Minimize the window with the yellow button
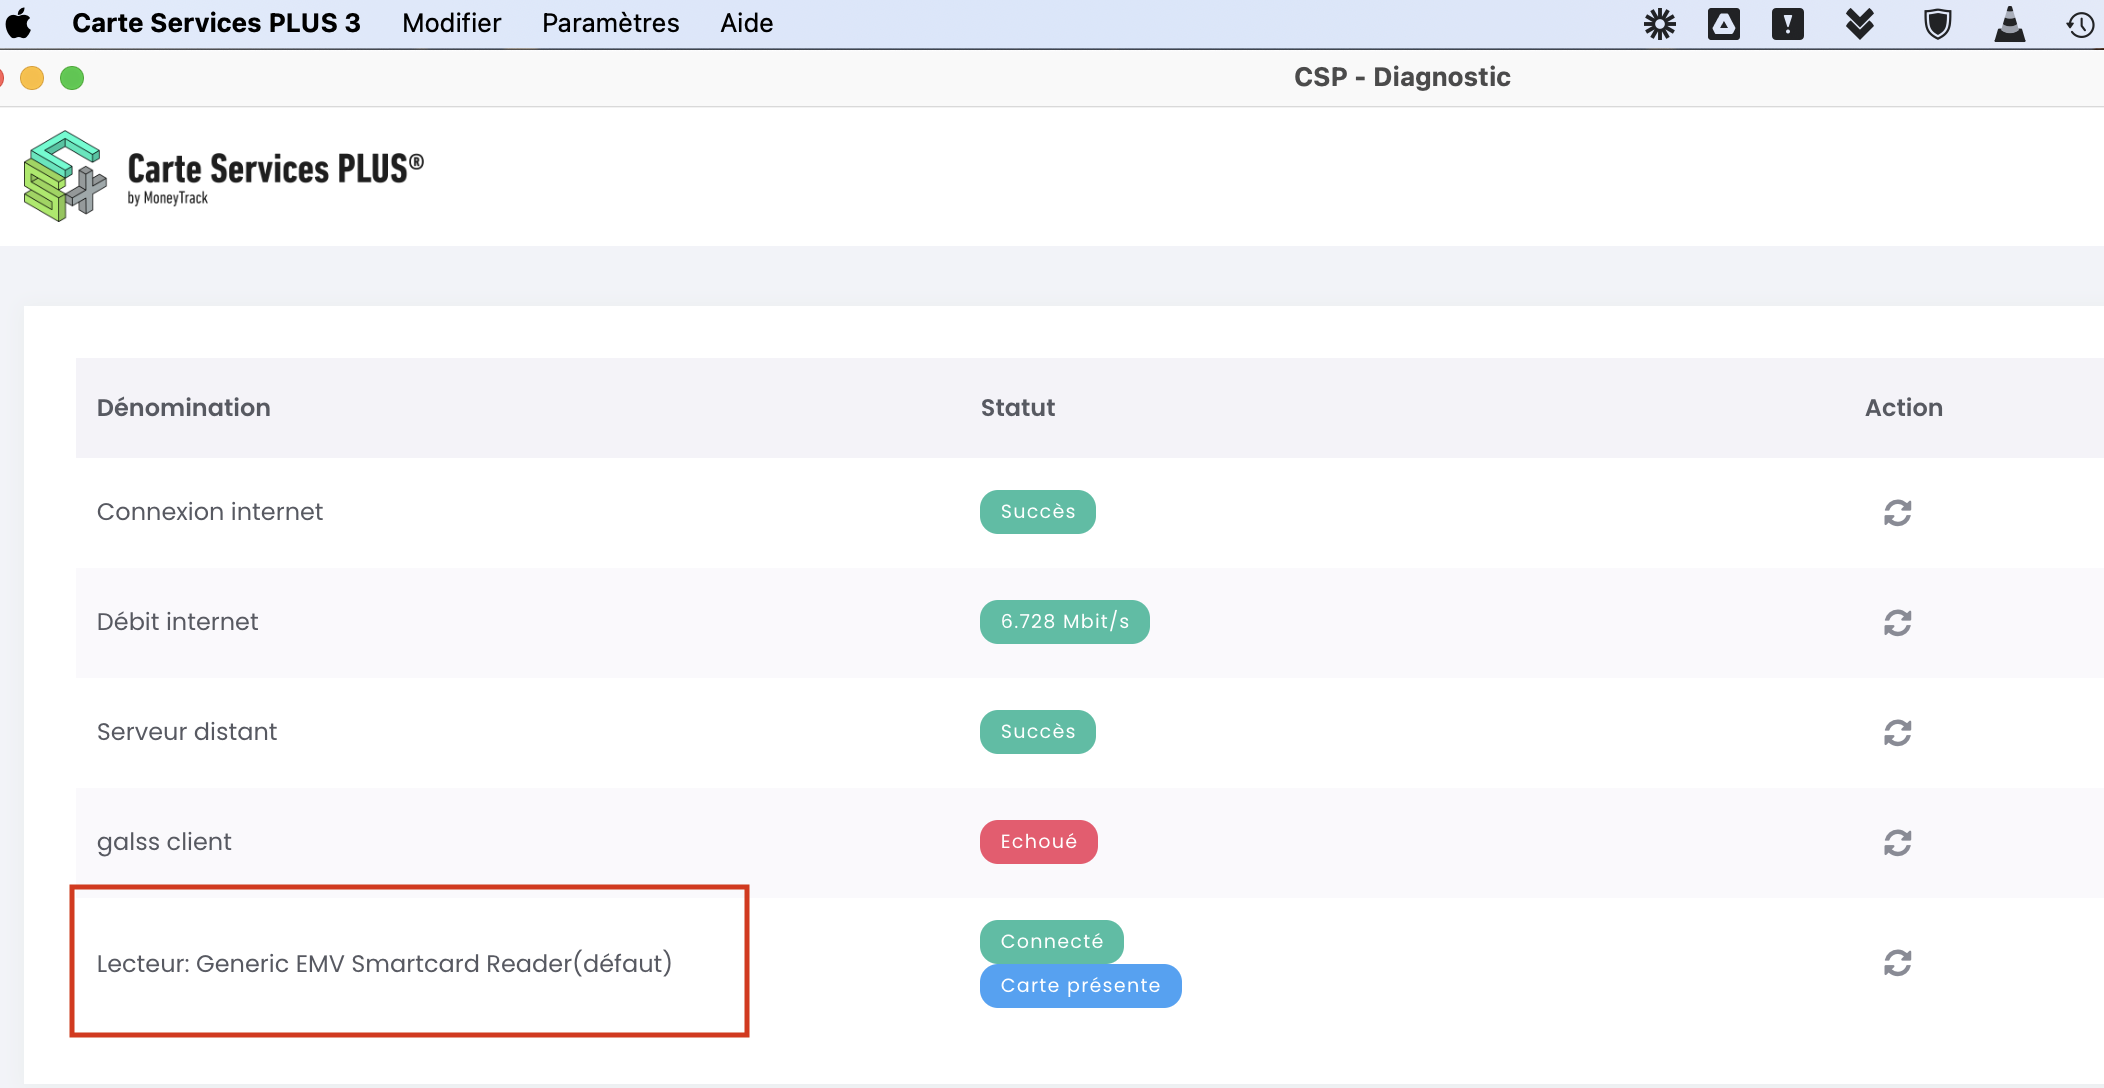2104x1088 pixels. tap(32, 78)
